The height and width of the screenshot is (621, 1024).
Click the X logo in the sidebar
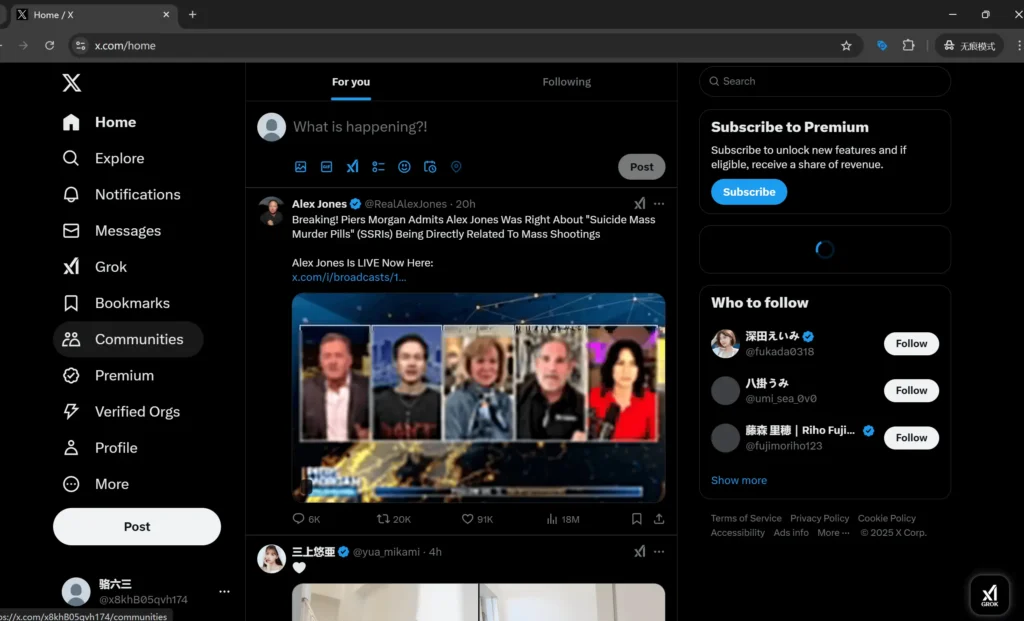coord(72,82)
